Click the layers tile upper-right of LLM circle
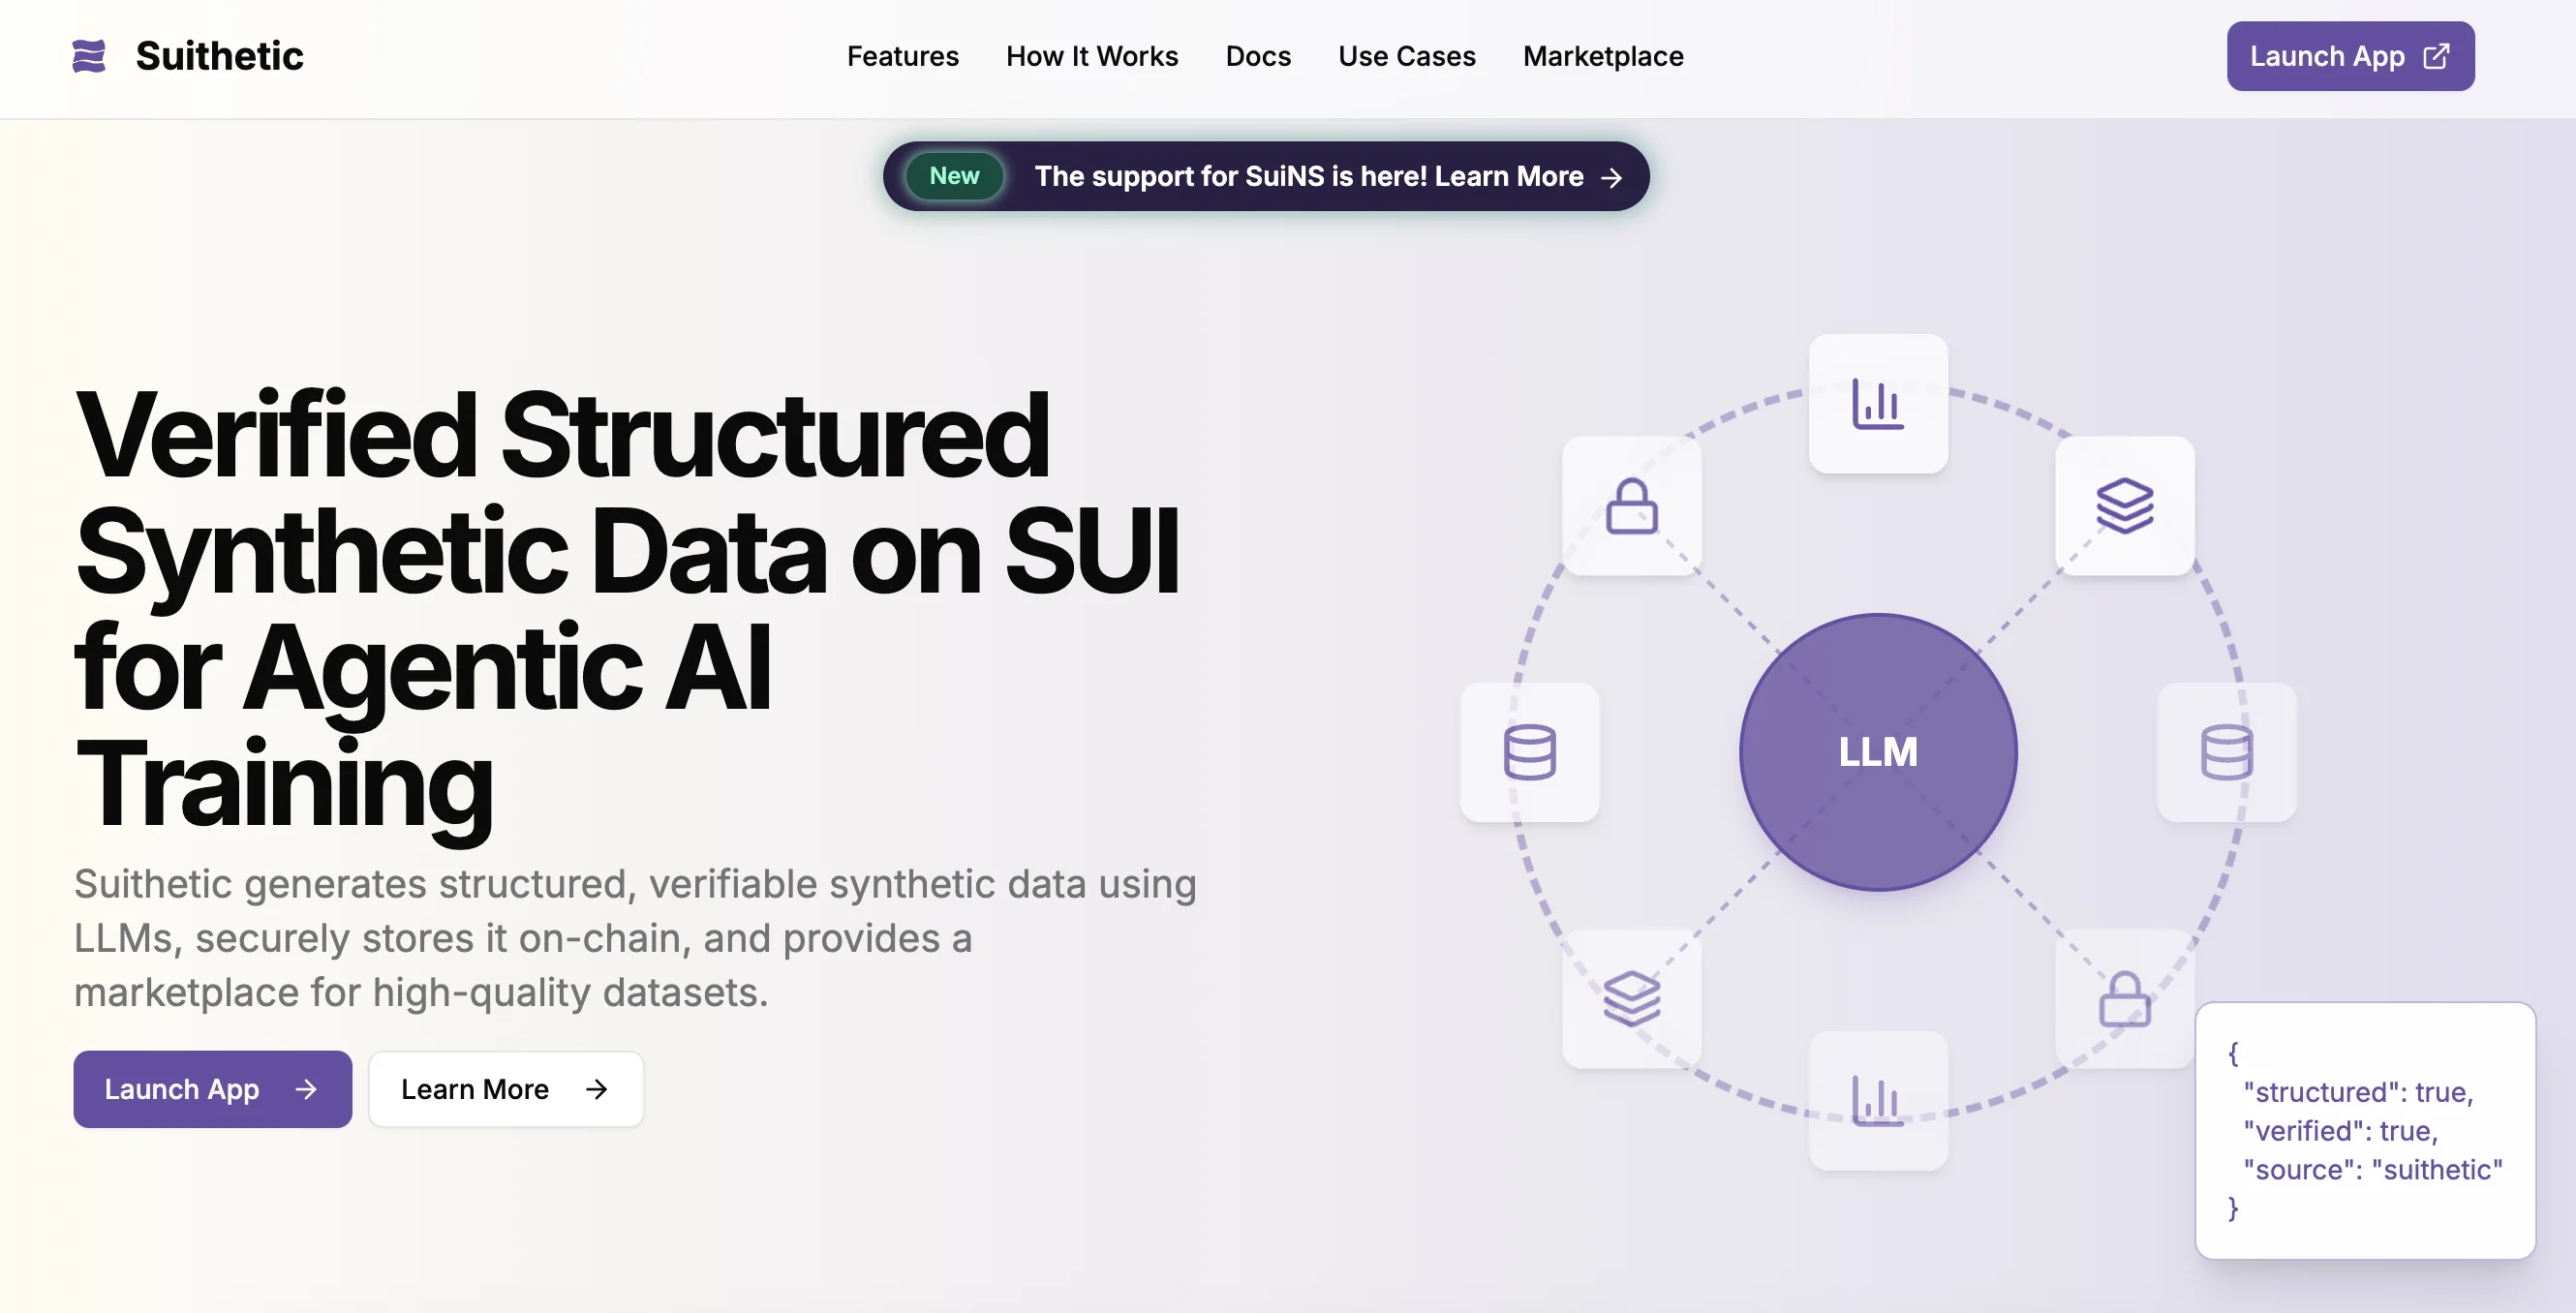Screen dimensions: 2576x1313 point(2125,506)
